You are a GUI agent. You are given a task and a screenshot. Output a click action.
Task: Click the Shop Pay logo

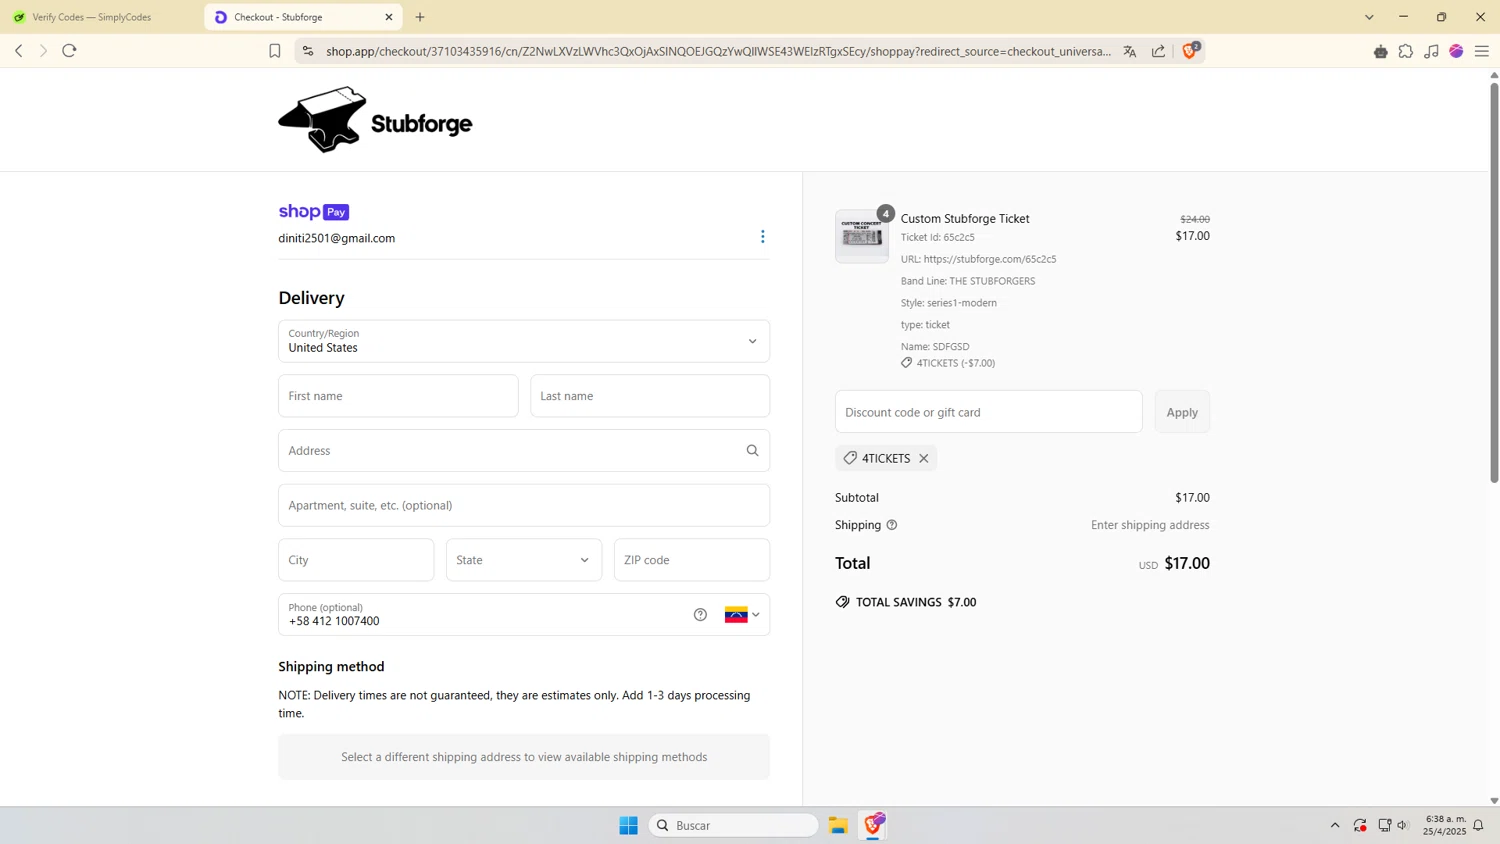coord(314,212)
